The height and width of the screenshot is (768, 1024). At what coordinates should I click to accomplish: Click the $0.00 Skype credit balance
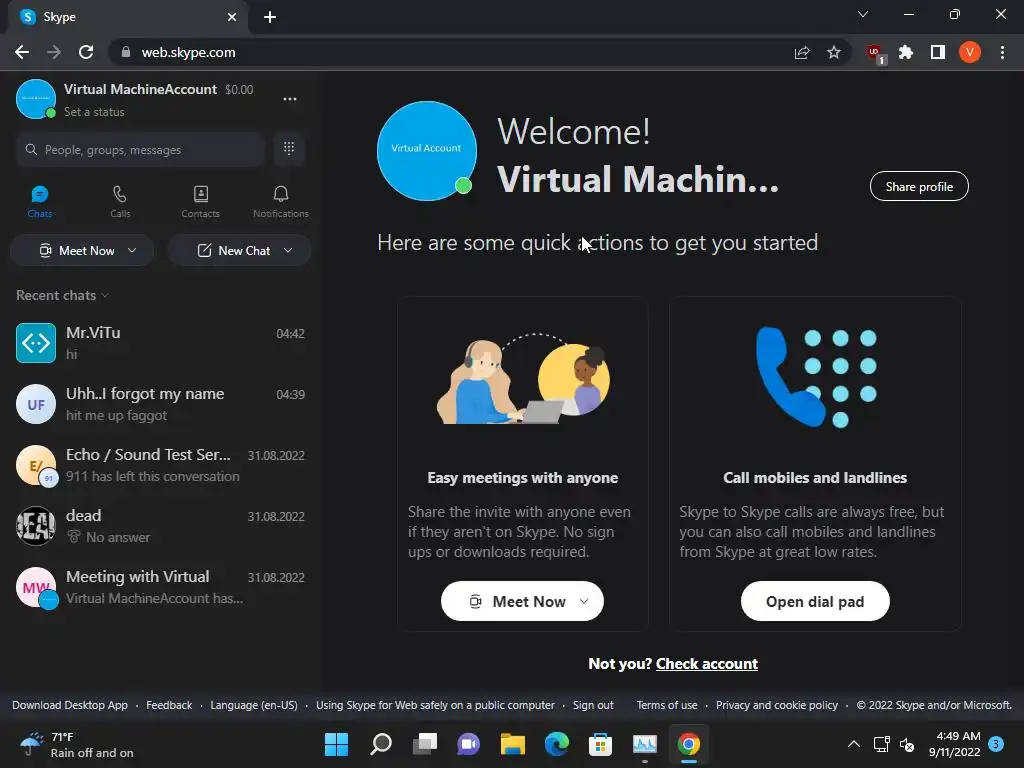click(x=239, y=89)
